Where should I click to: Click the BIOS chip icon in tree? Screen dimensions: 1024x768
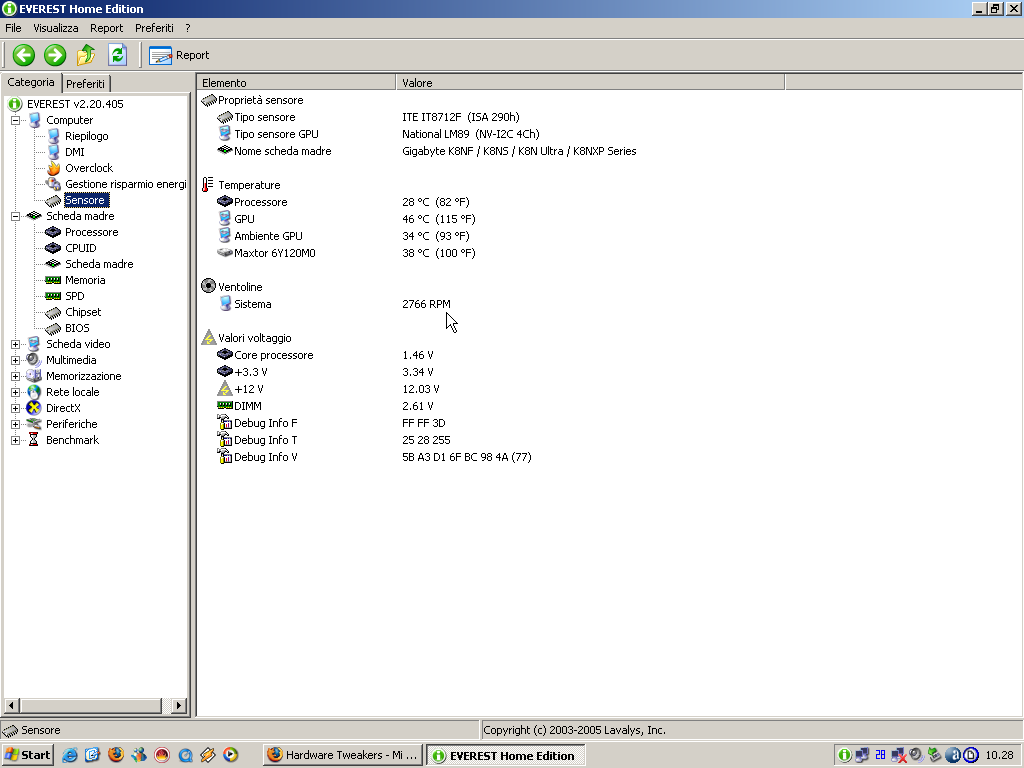coord(53,328)
